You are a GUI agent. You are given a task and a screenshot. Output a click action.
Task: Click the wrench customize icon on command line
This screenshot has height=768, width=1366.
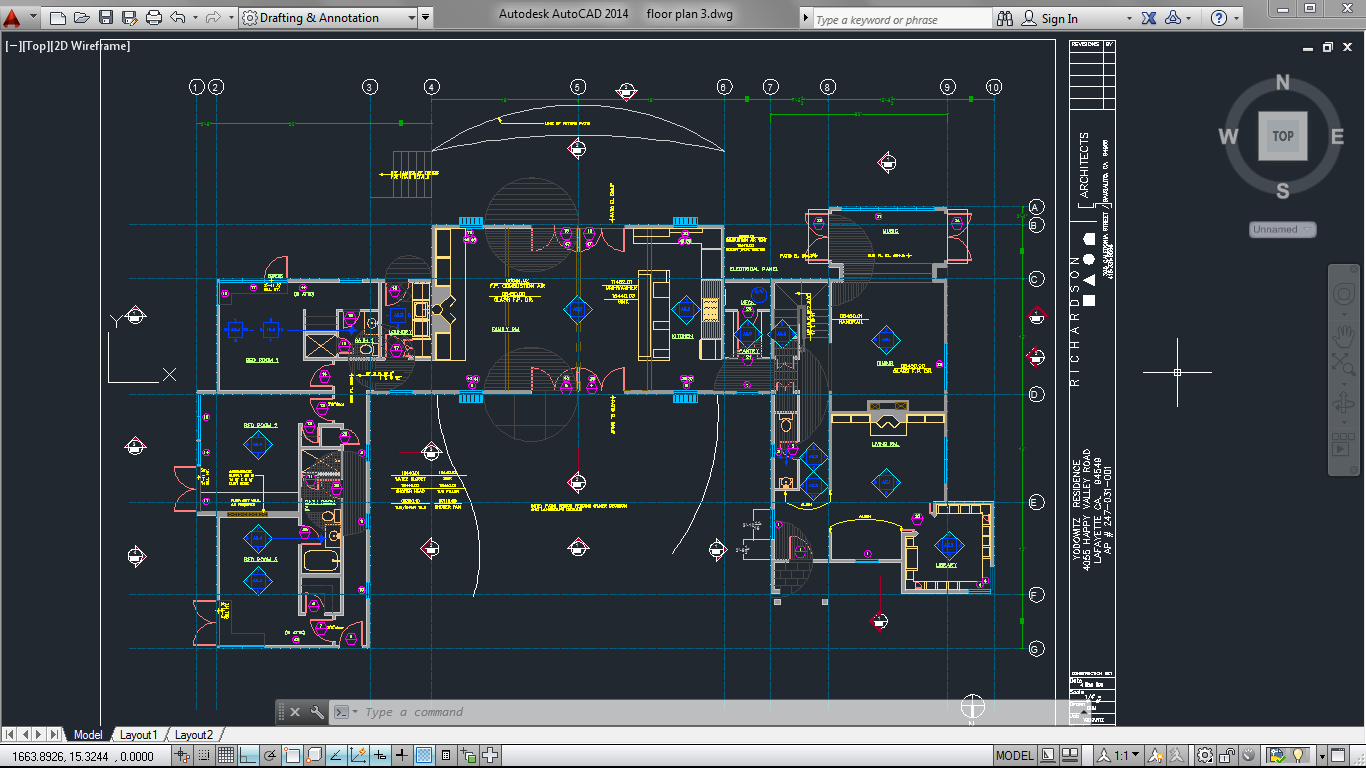point(317,712)
